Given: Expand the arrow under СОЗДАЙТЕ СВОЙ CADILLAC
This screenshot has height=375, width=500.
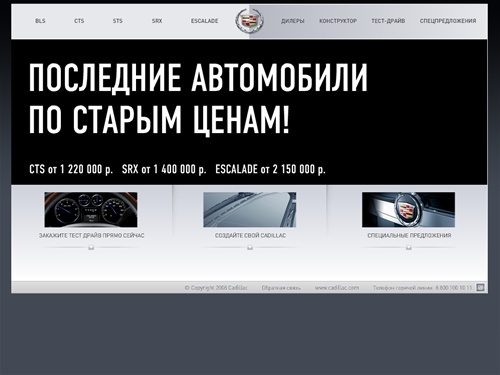Looking at the screenshot, I should [250, 248].
